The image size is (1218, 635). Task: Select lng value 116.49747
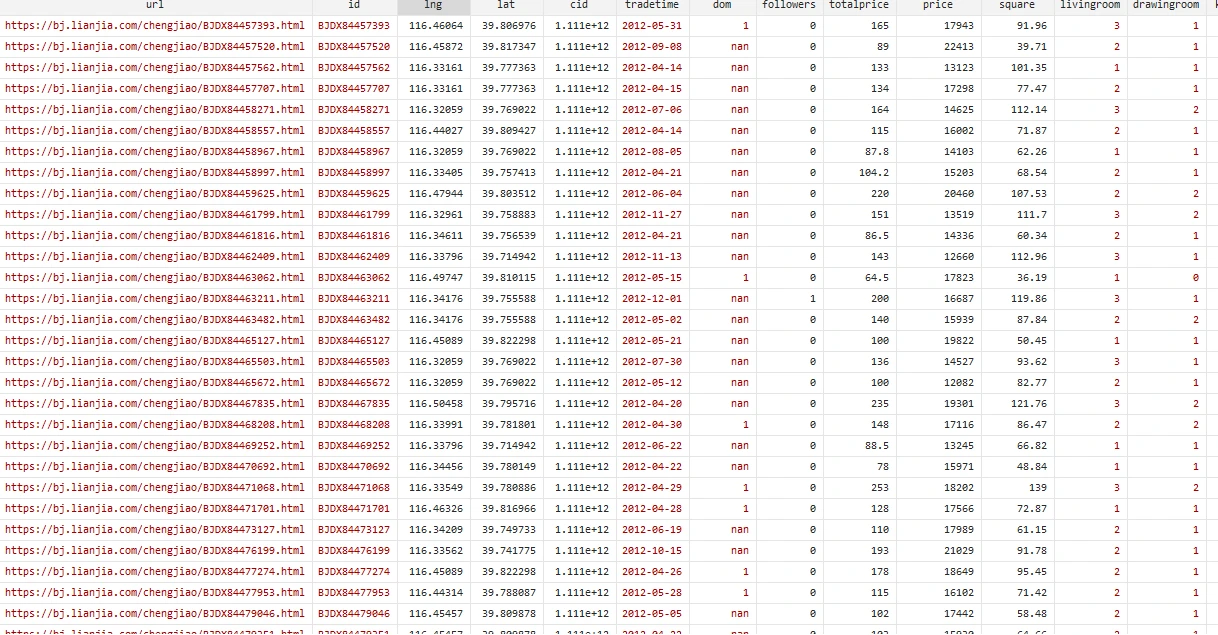(437, 278)
